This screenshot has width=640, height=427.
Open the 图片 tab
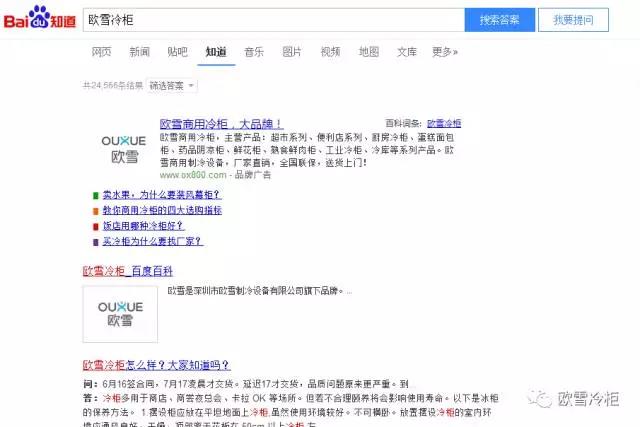click(x=292, y=52)
